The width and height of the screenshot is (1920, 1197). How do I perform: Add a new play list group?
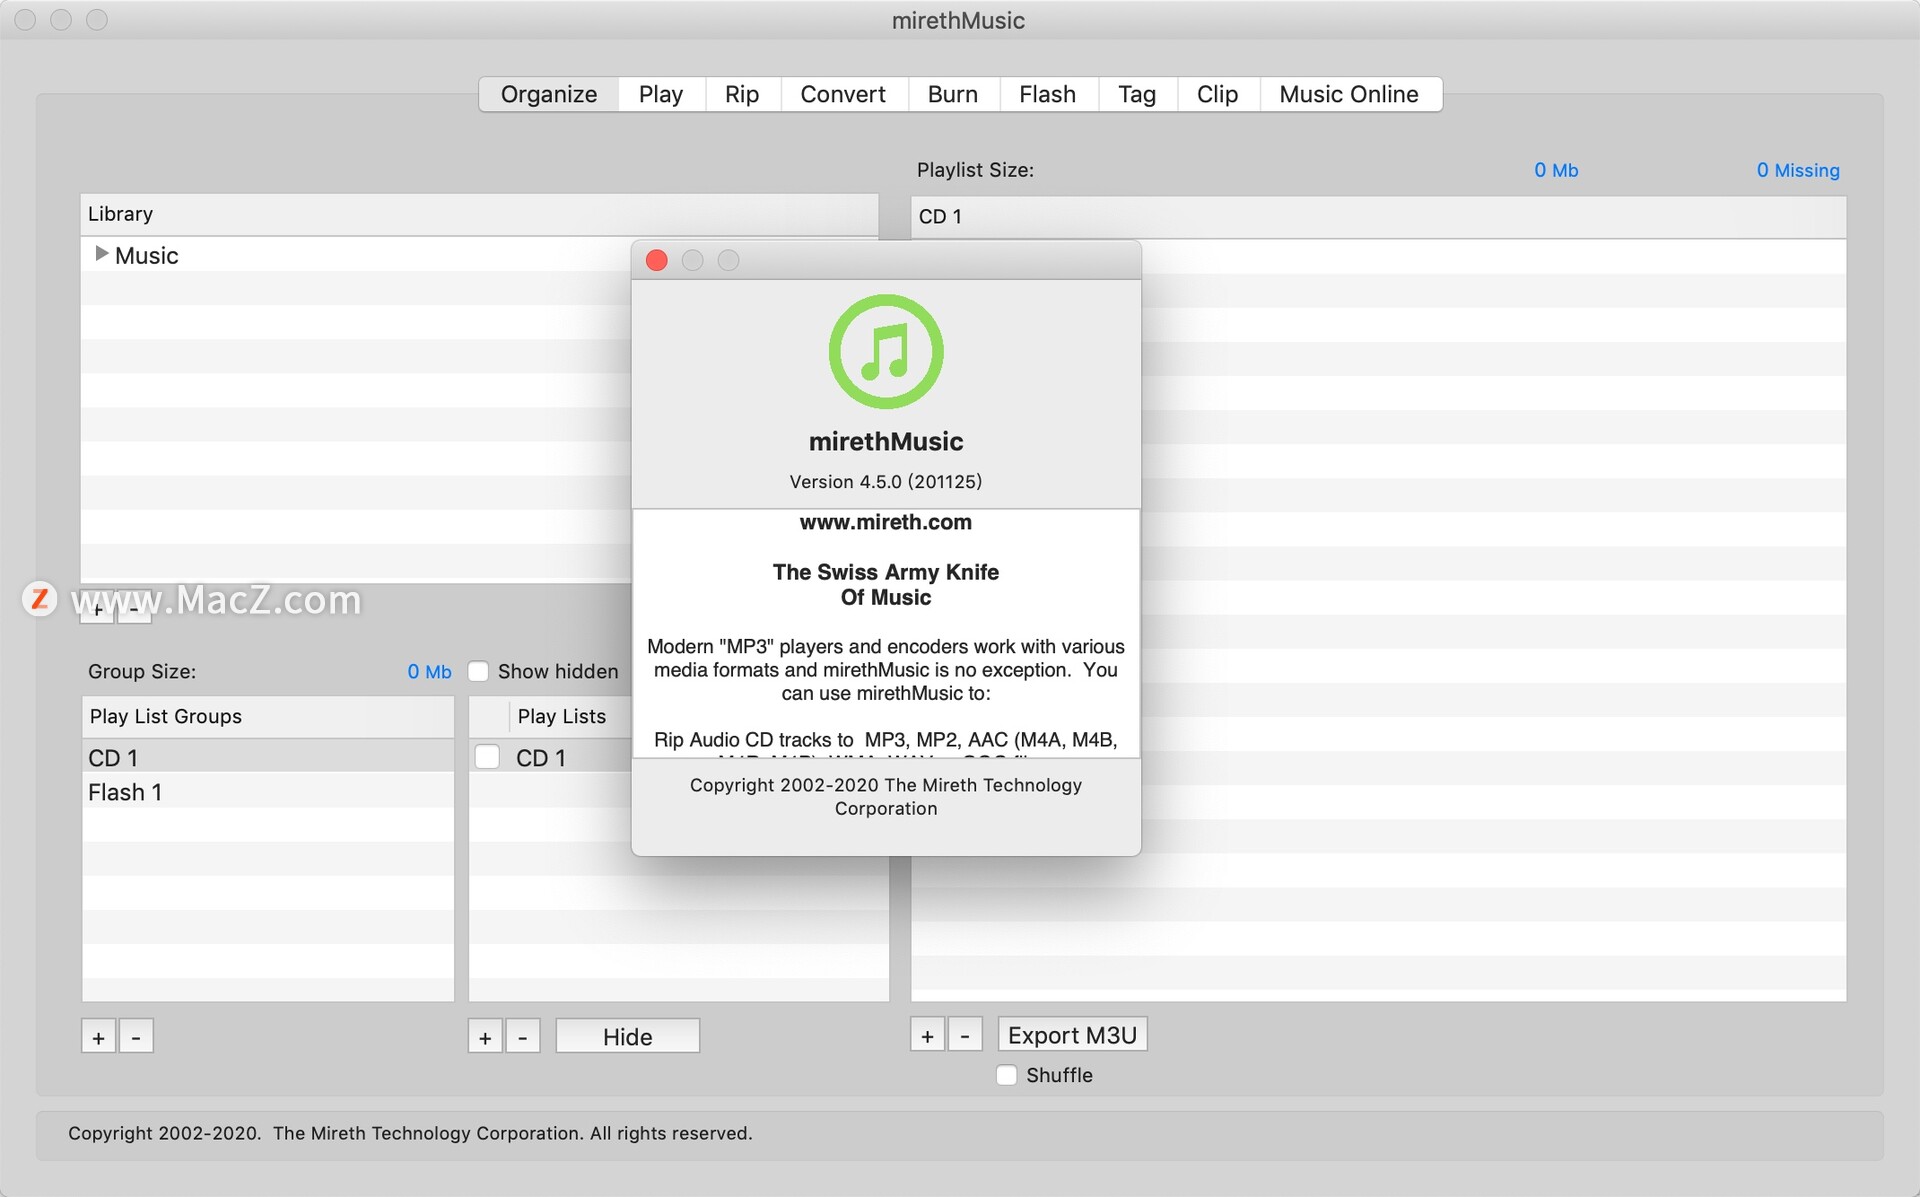98,1037
